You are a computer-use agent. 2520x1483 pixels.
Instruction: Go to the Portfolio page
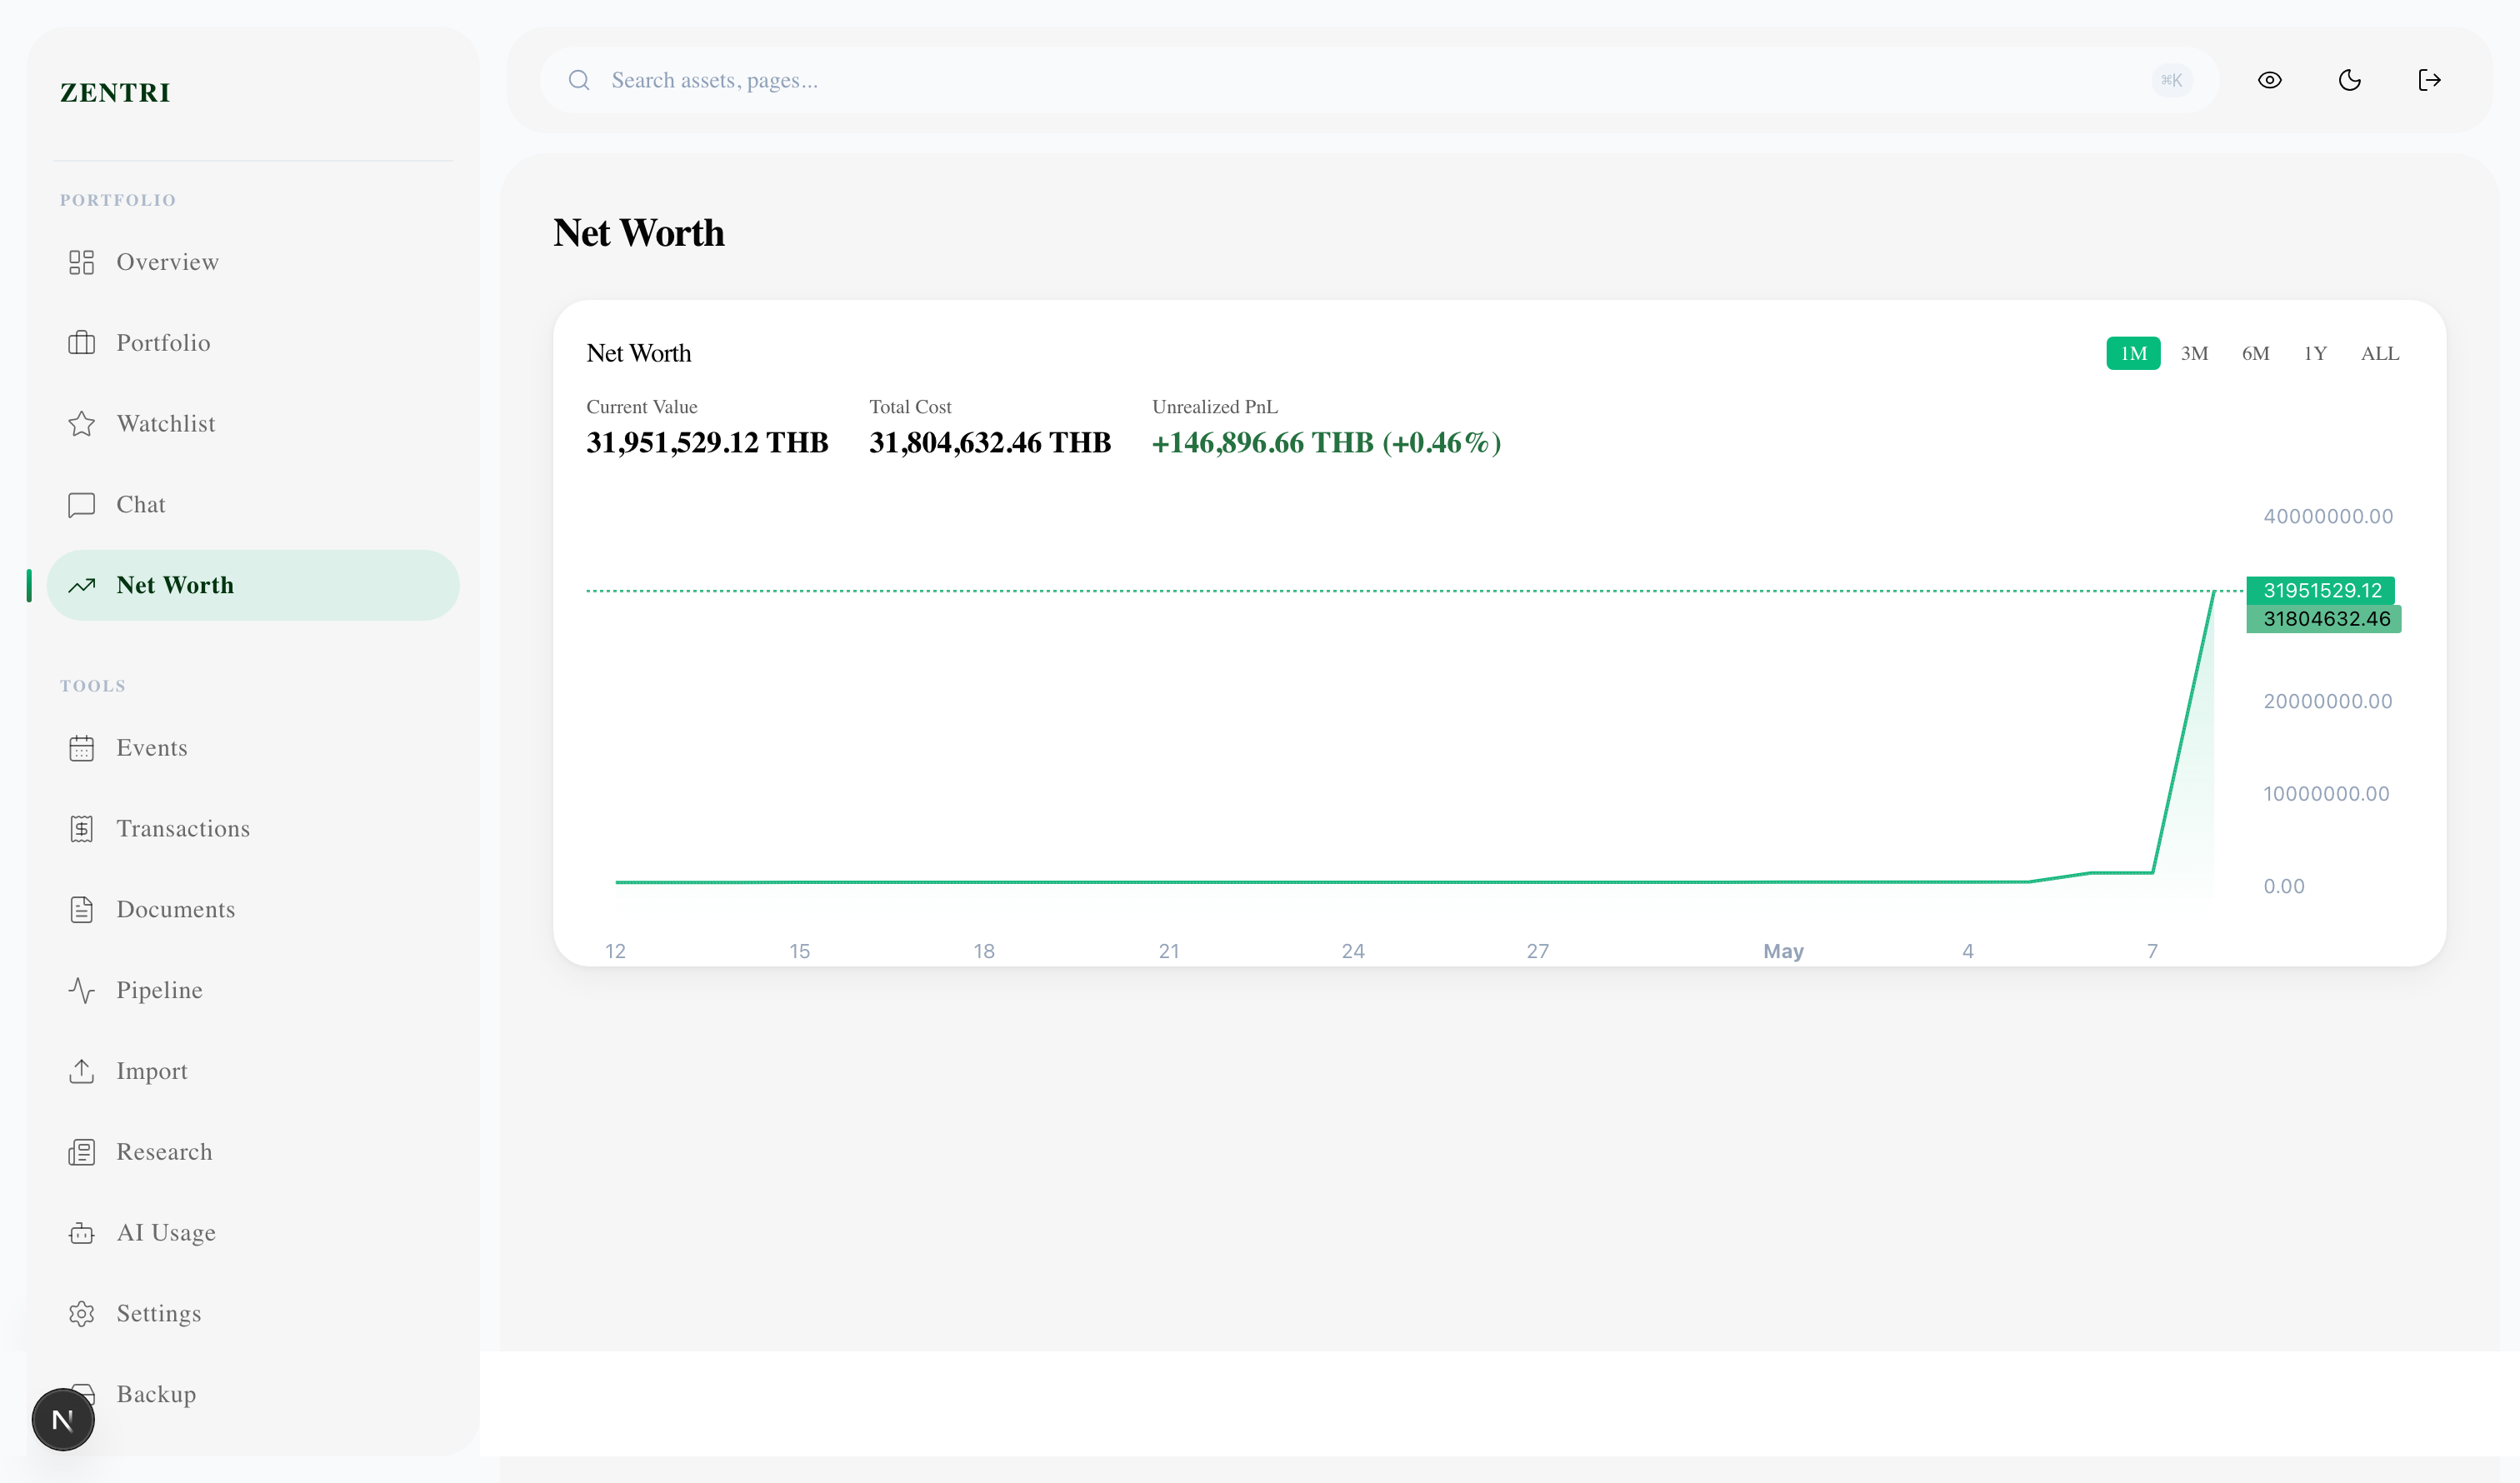pos(253,343)
